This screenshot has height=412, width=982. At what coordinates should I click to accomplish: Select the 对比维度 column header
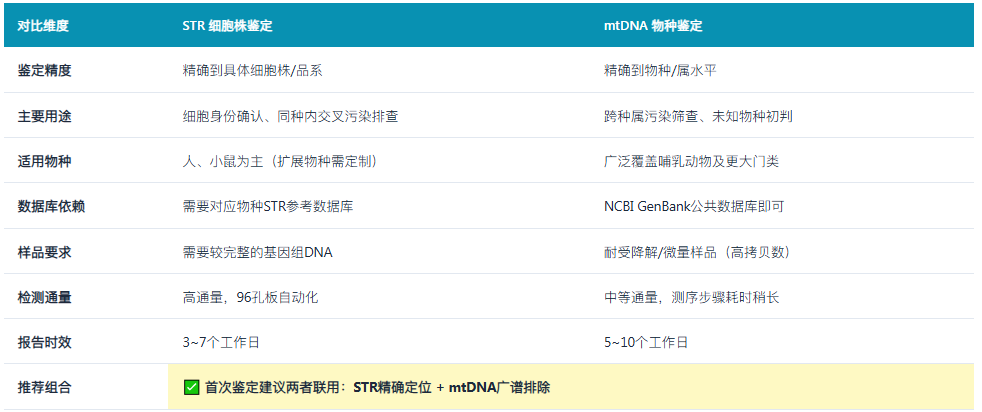click(x=43, y=26)
